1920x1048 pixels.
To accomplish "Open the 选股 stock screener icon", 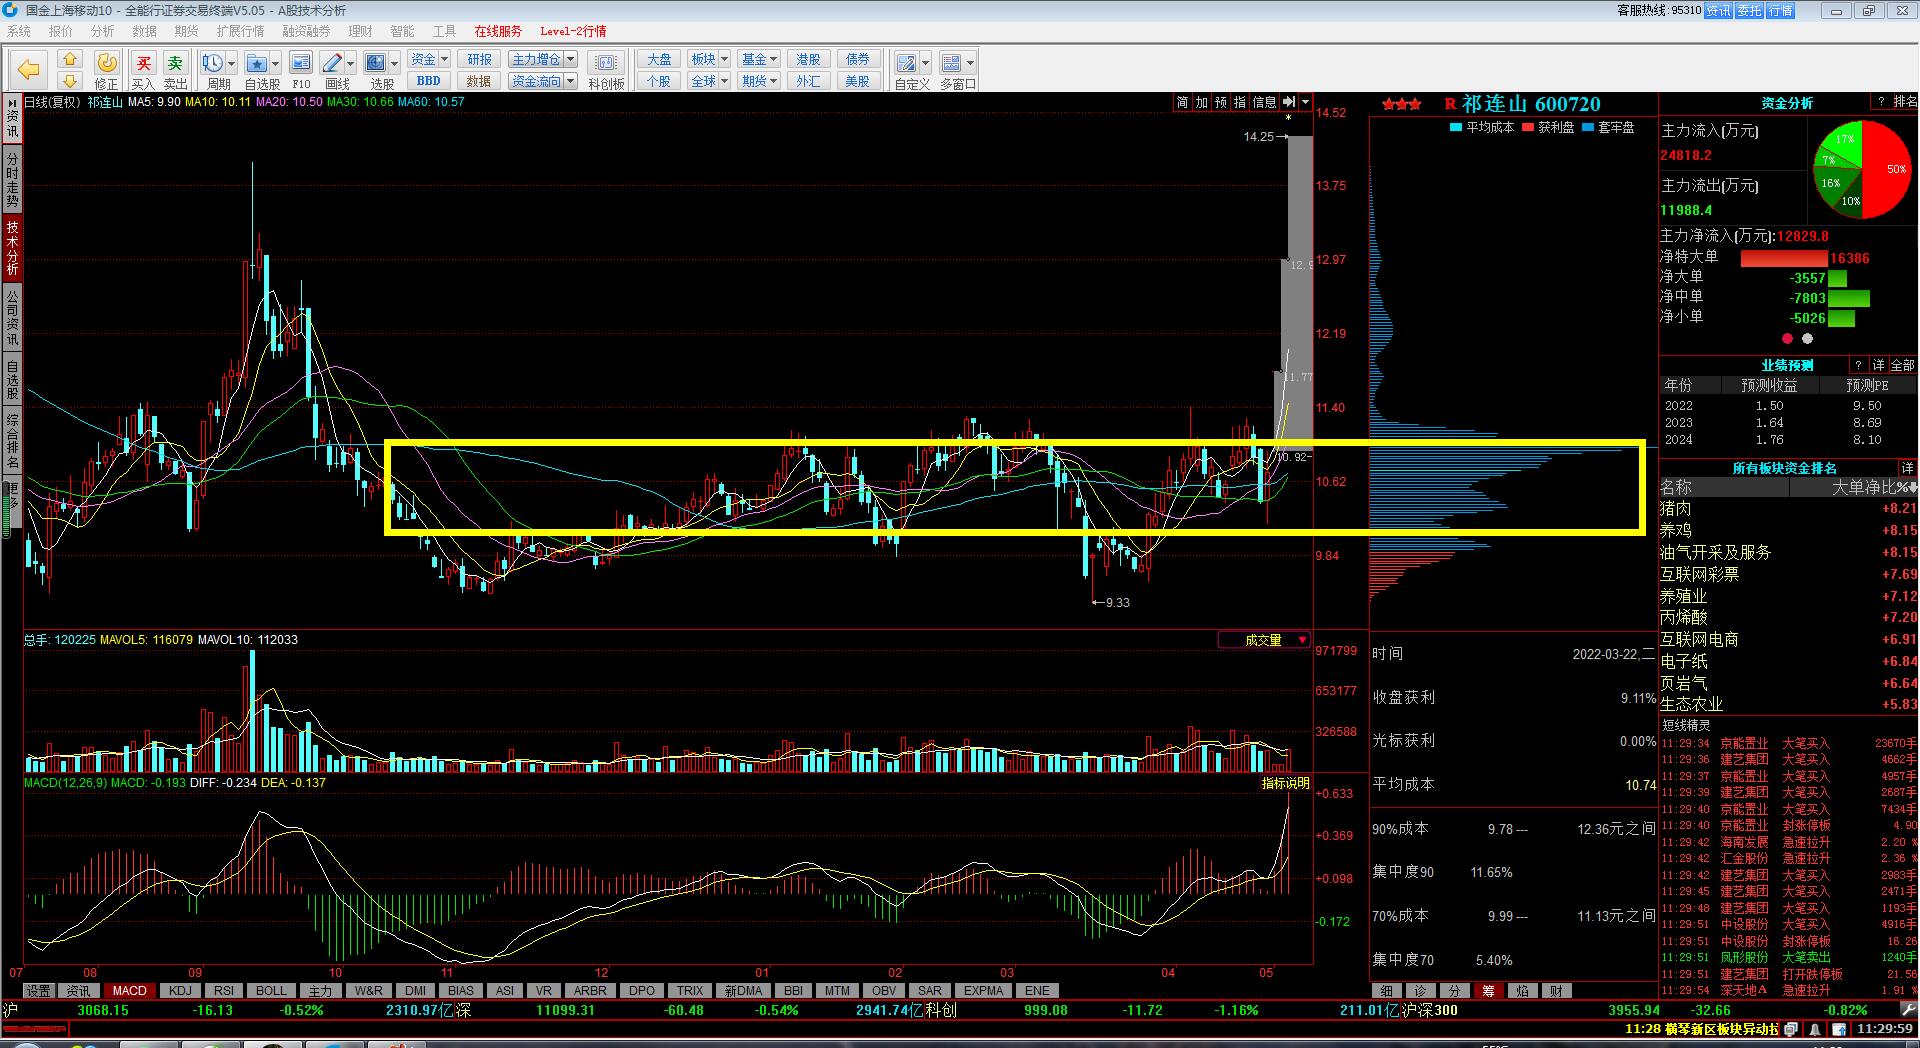I will 376,63.
